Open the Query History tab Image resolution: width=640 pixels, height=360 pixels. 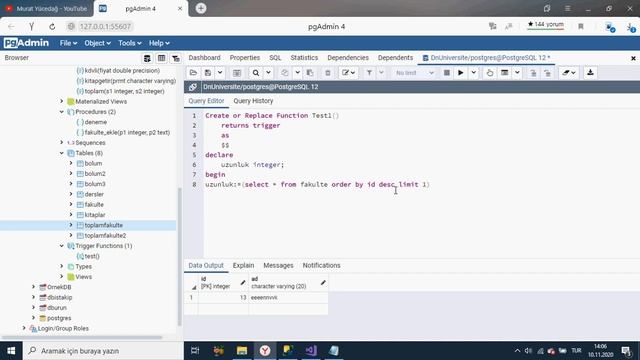coord(253,101)
